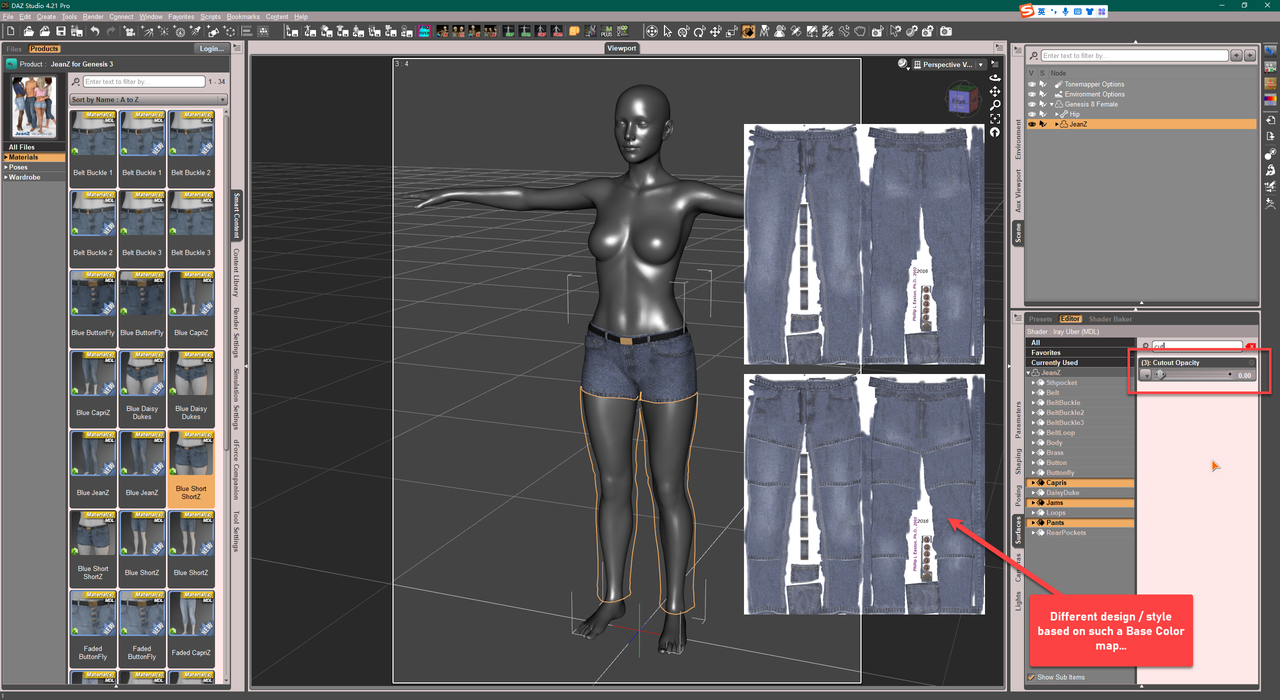Open Smart Content pane options menu icon
Image resolution: width=1280 pixels, height=700 pixels.
(x=237, y=47)
